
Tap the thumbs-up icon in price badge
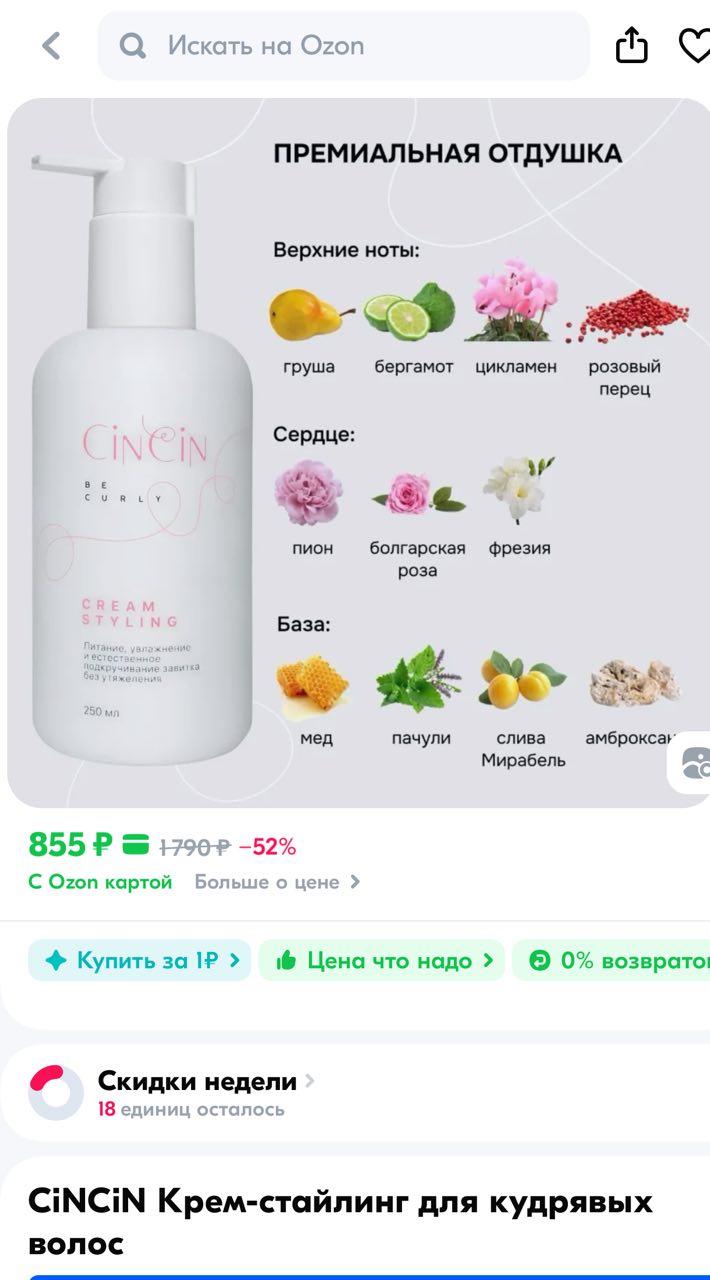(x=287, y=961)
